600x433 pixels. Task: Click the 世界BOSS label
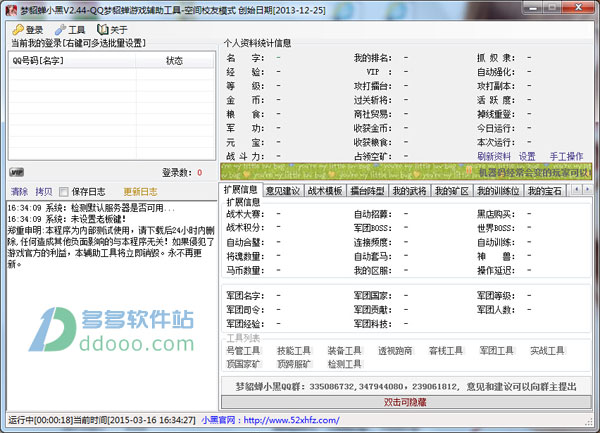click(496, 228)
